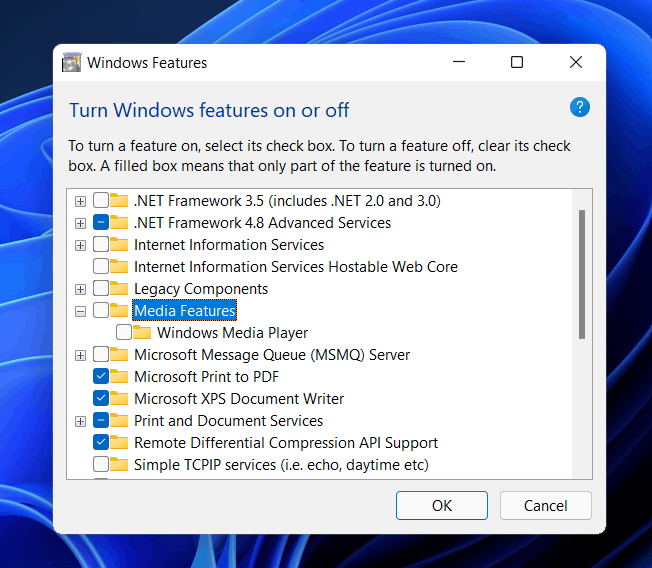
Task: Collapse the Media Features tree node
Action: 80,311
